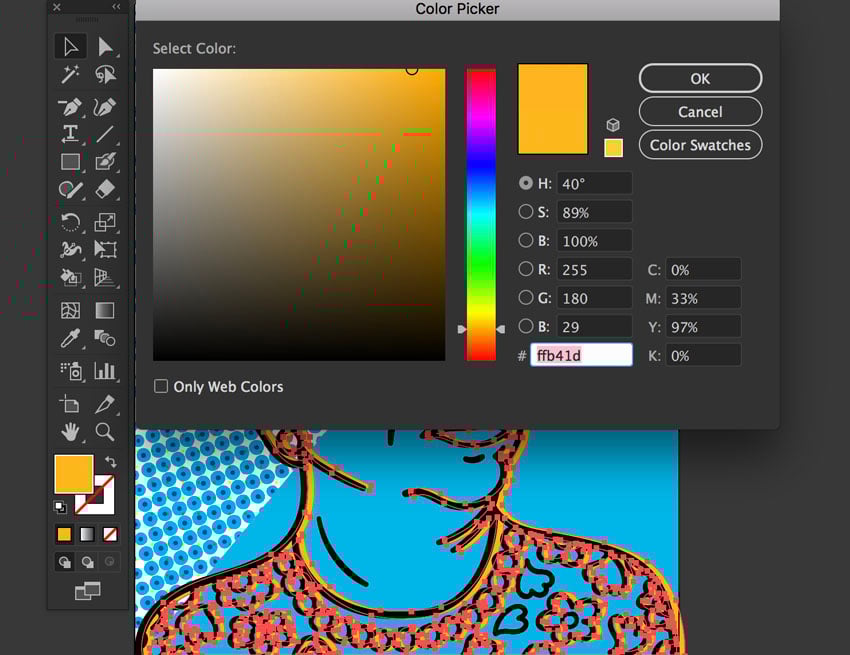Select the Eyedropper tool
850x655 pixels.
(x=70, y=338)
